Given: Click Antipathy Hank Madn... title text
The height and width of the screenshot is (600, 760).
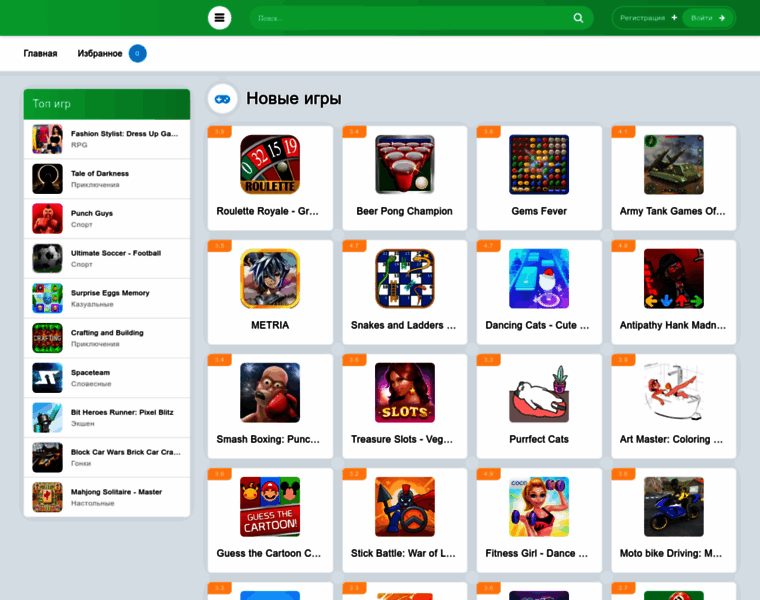Looking at the screenshot, I should pyautogui.click(x=673, y=325).
